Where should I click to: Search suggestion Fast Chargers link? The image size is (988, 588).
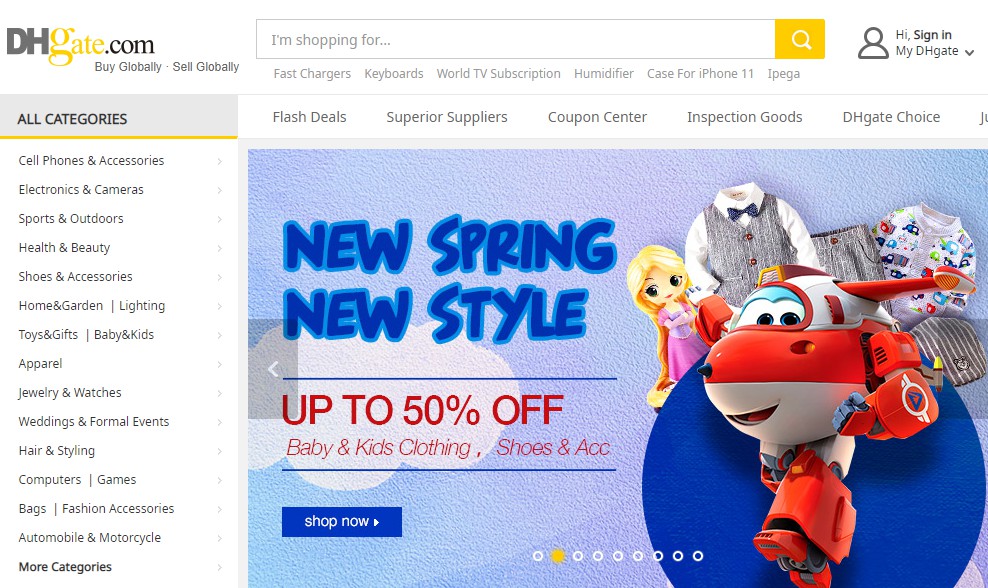[312, 74]
